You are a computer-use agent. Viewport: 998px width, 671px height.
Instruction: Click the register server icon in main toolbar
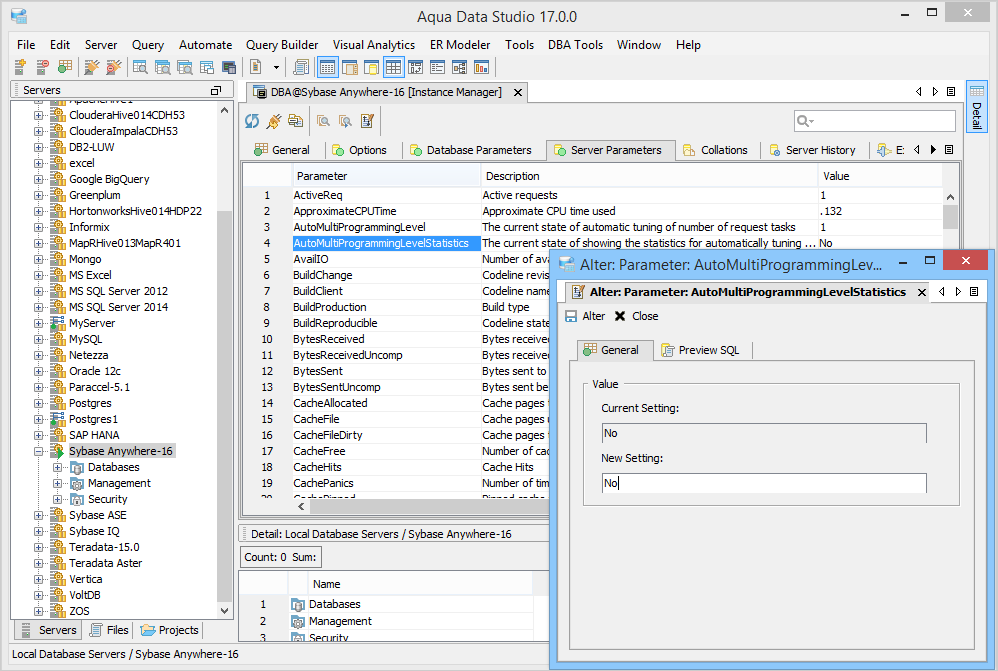point(20,67)
